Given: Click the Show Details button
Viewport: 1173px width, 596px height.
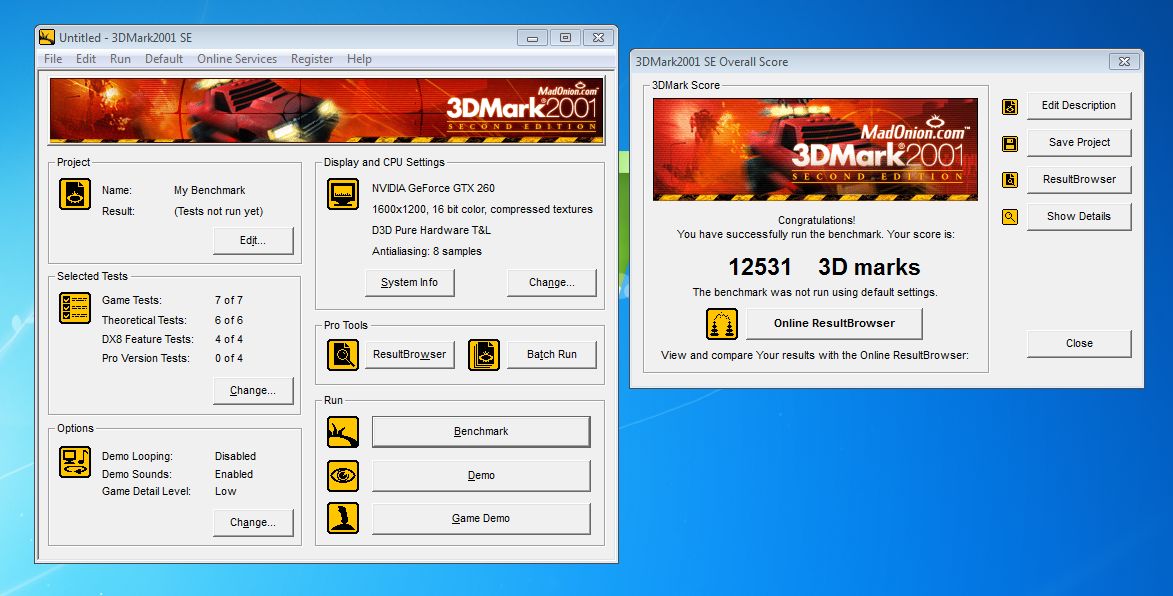Looking at the screenshot, I should (x=1079, y=216).
